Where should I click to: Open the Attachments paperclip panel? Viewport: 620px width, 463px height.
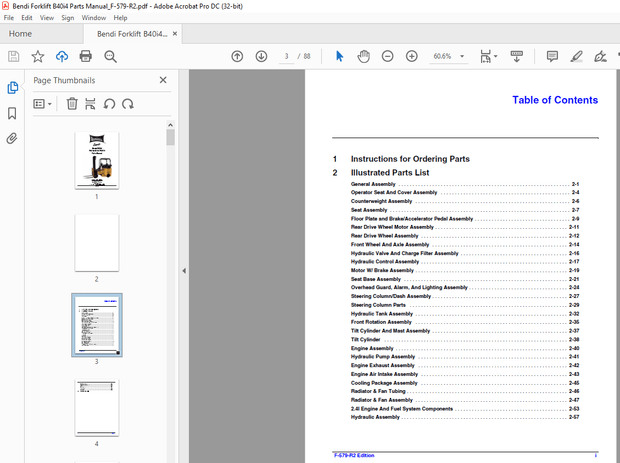tap(12, 138)
